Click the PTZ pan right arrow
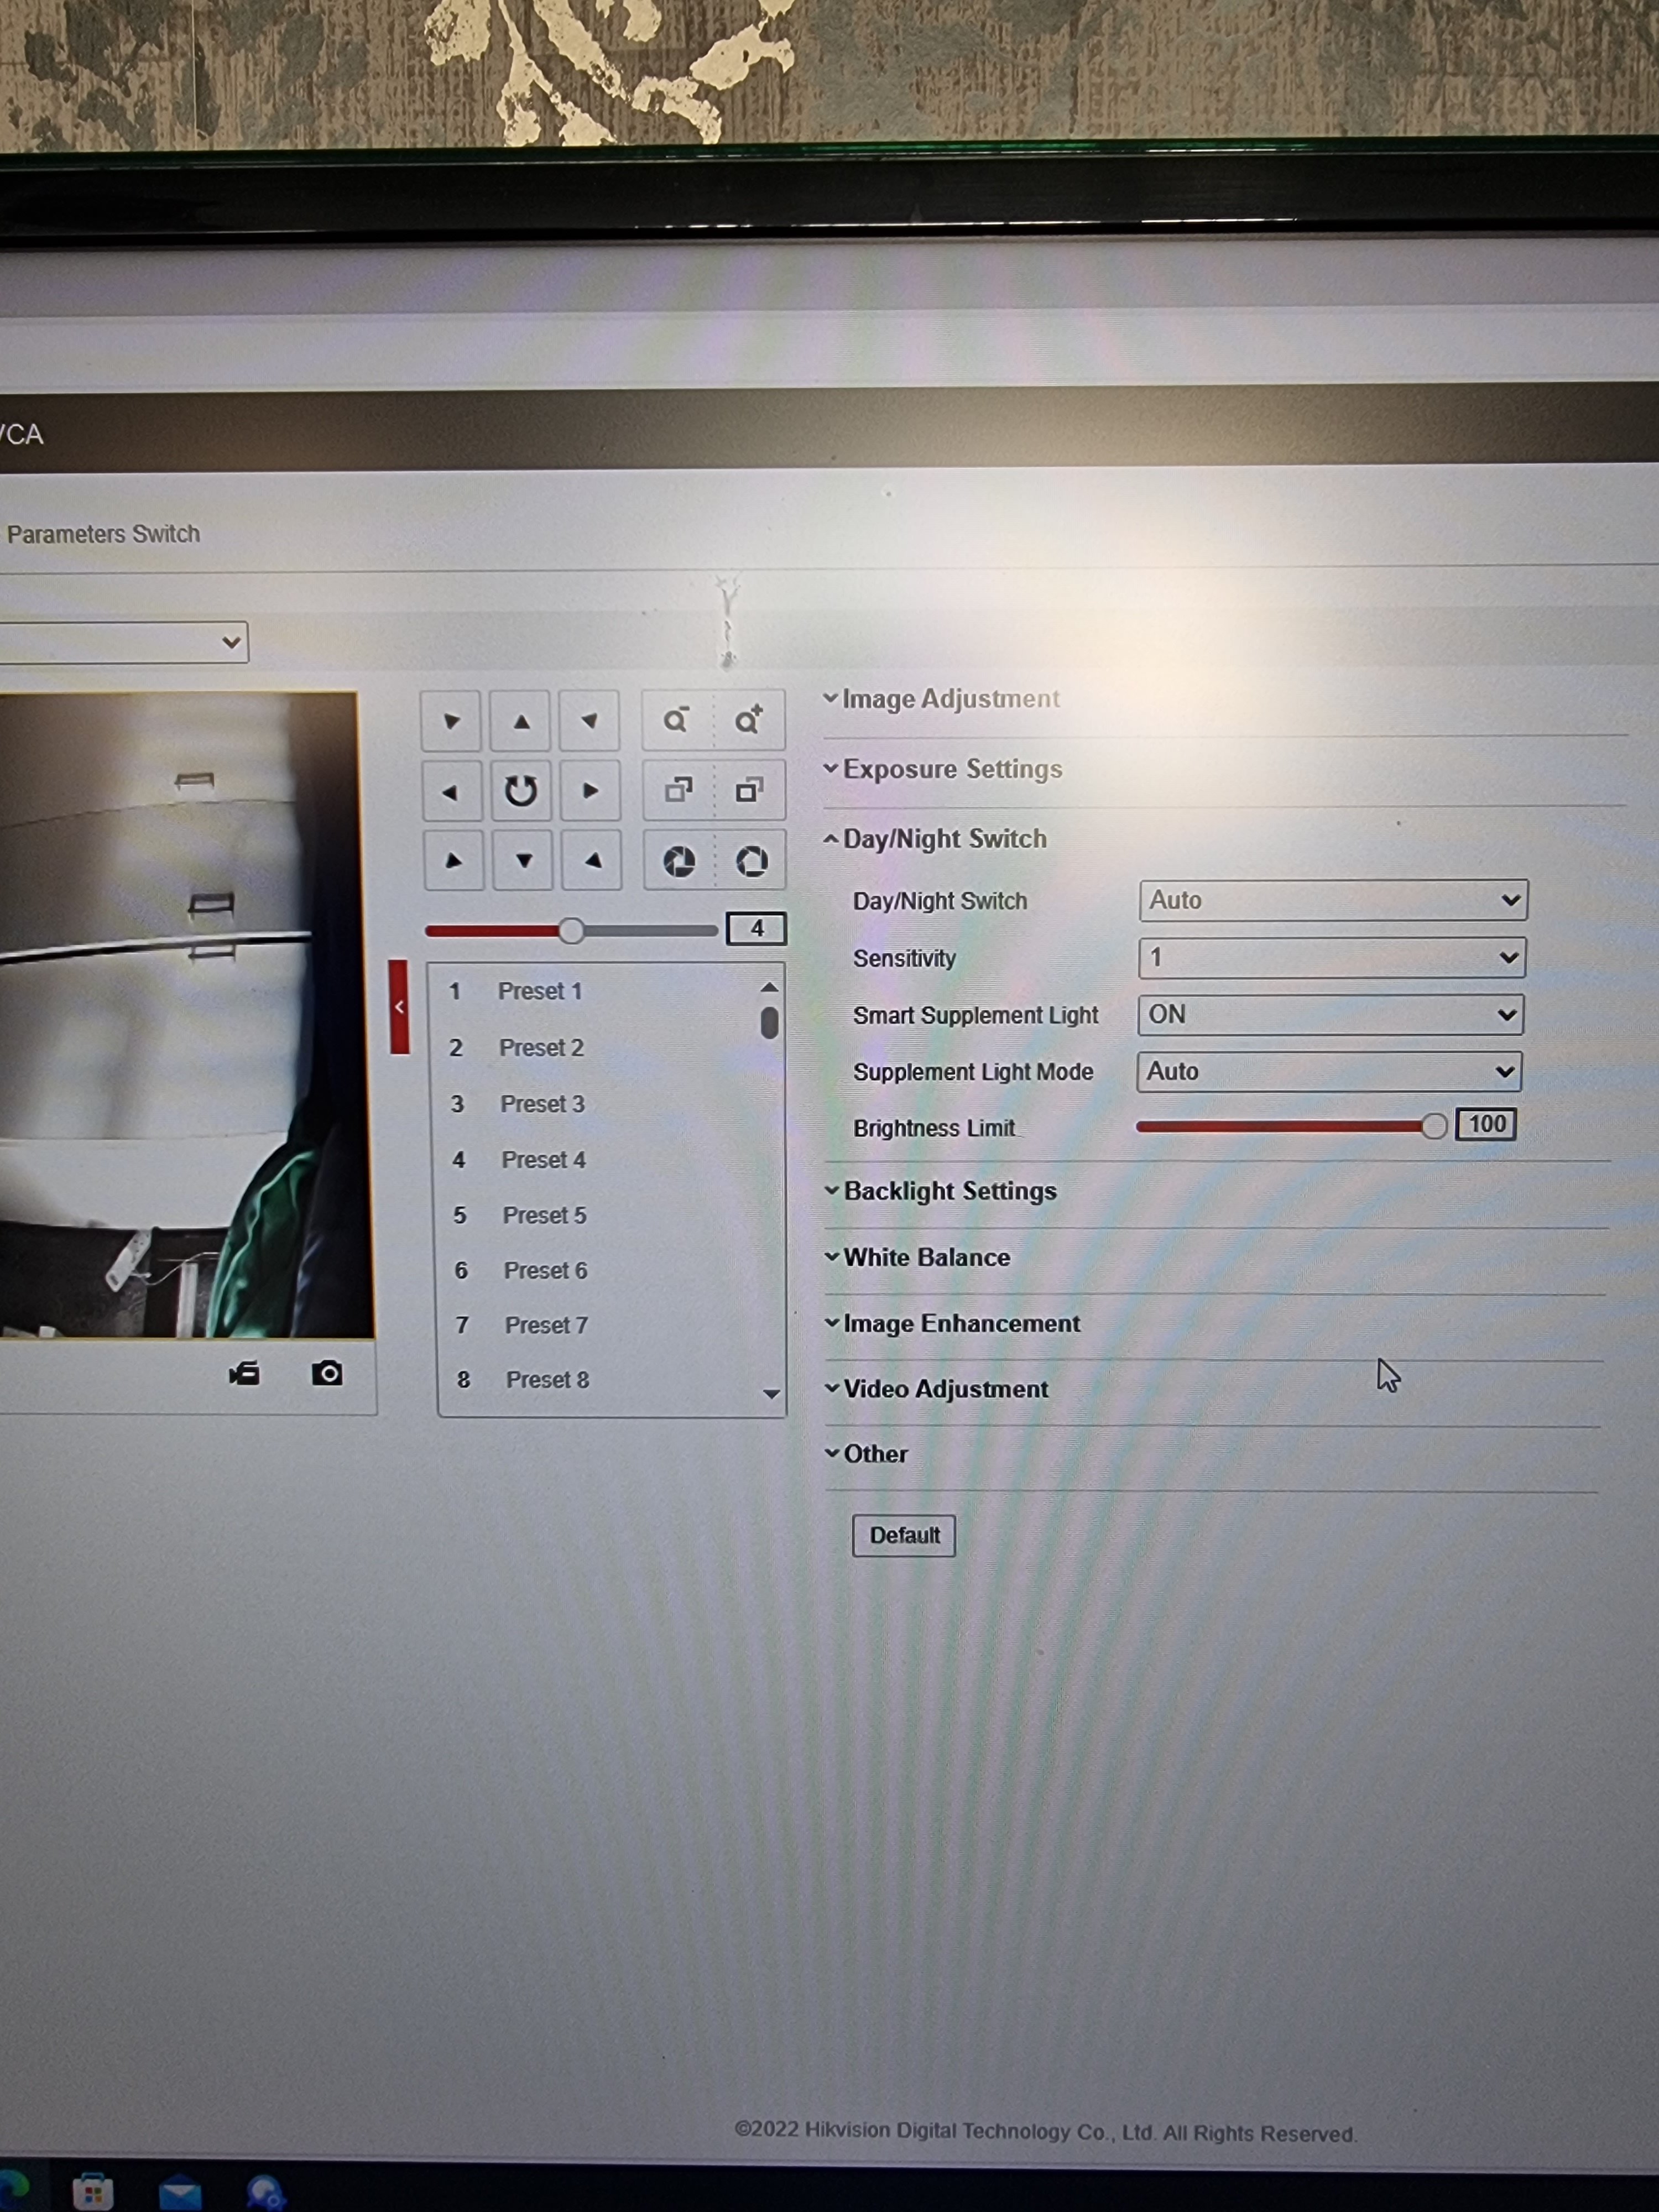 (590, 791)
